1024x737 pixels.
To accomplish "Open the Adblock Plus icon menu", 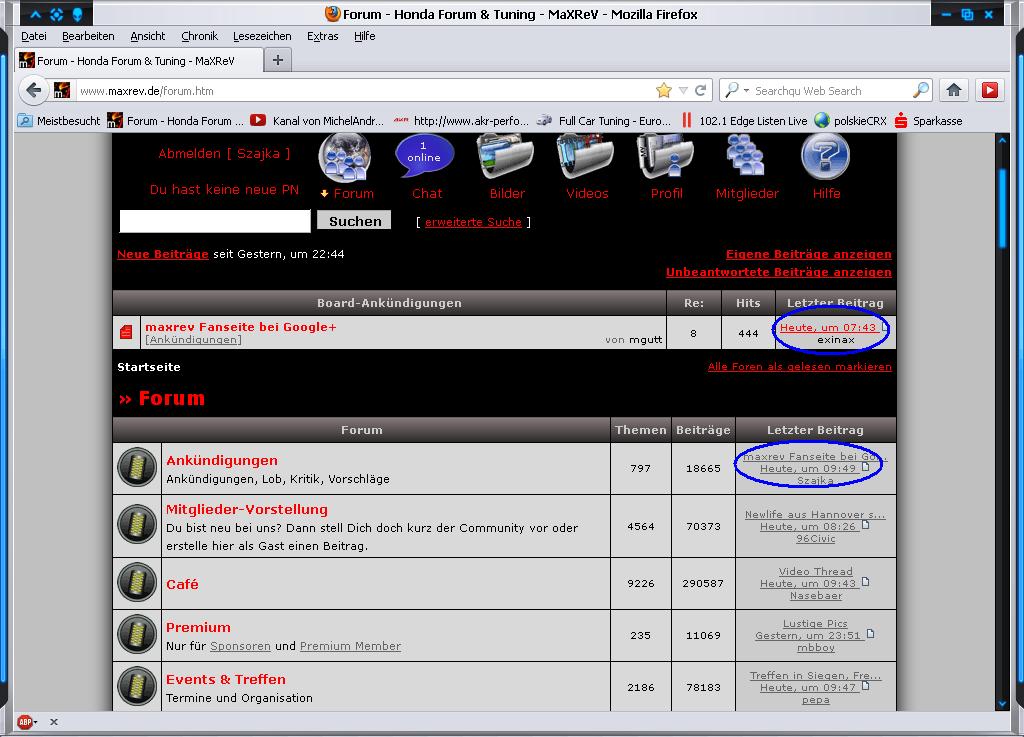I will (25, 722).
